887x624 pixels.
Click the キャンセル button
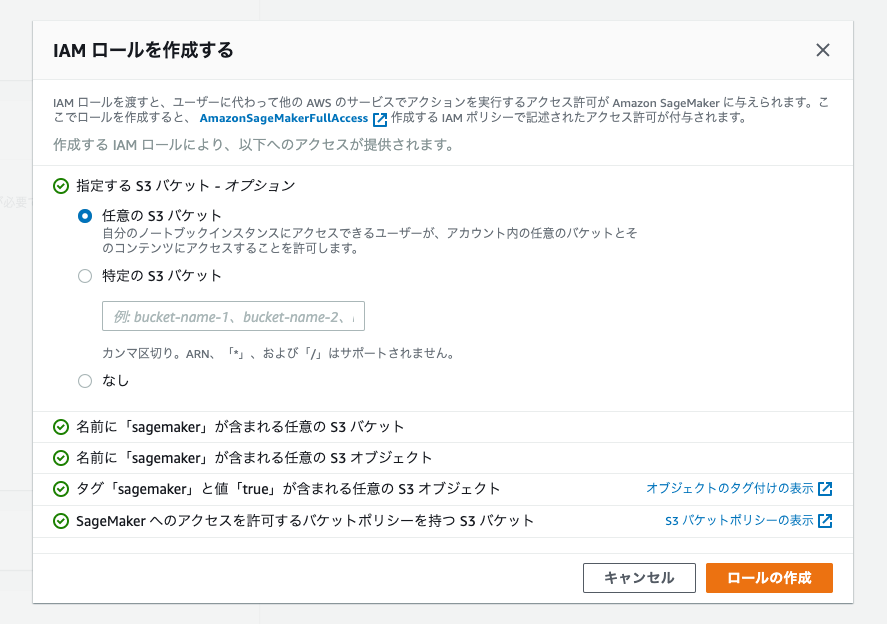coord(639,578)
